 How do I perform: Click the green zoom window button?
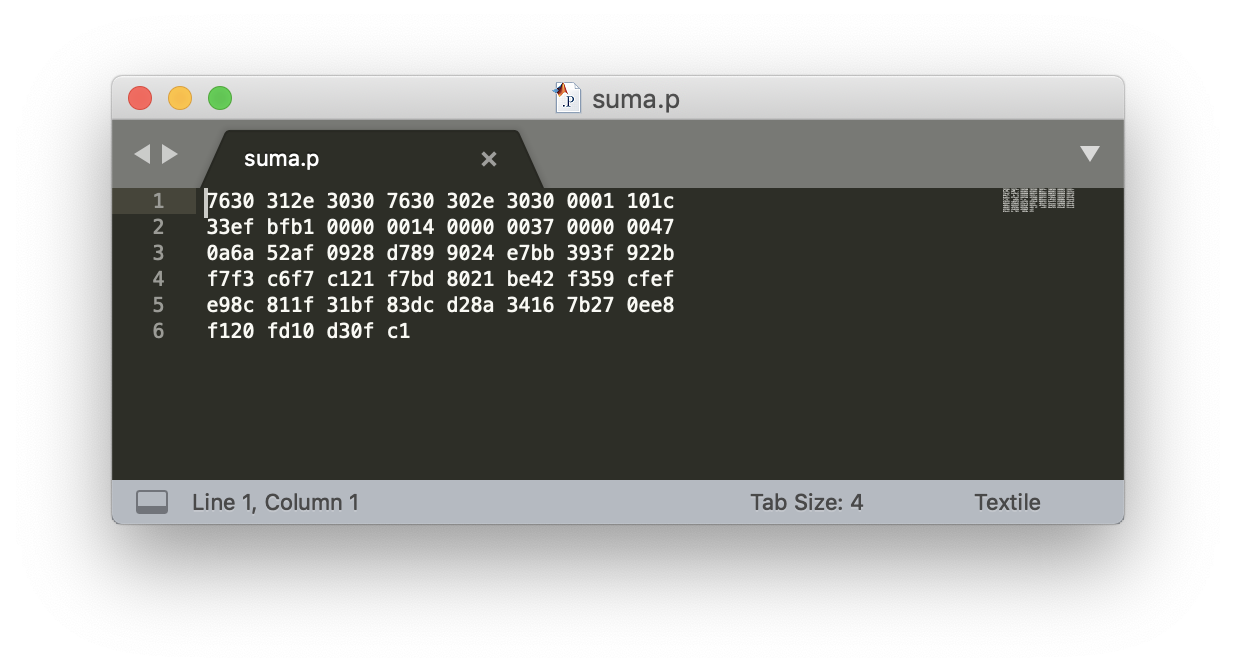point(220,98)
